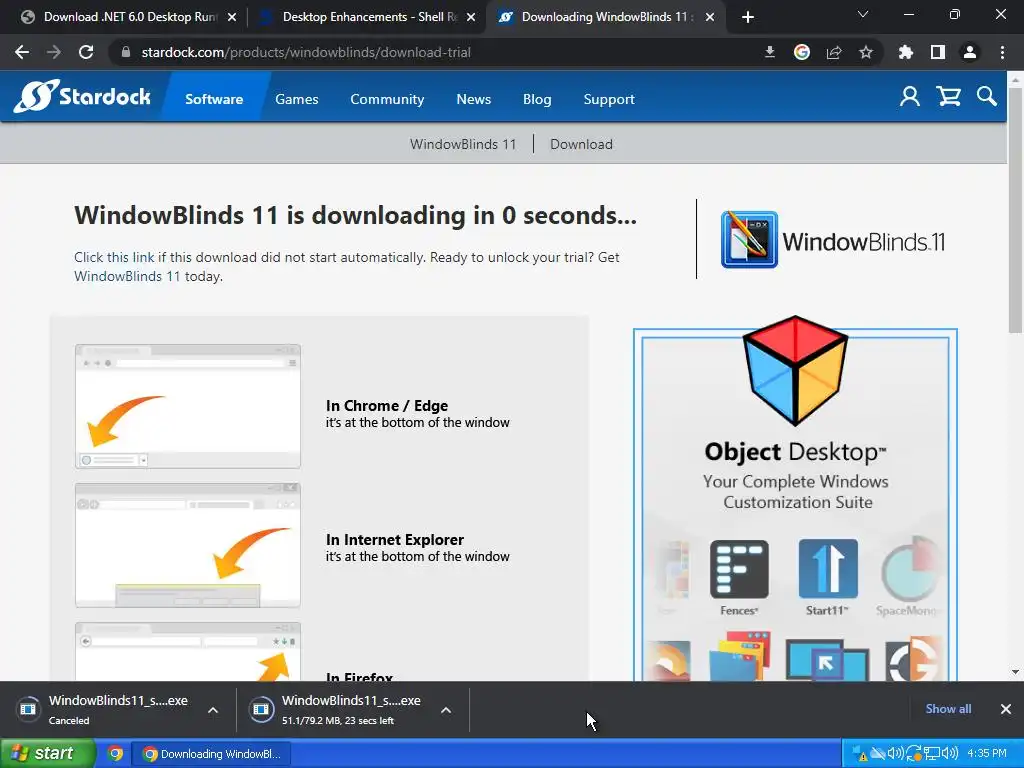Reload the Stardock page
Screen dimensions: 1024x768
click(x=86, y=52)
